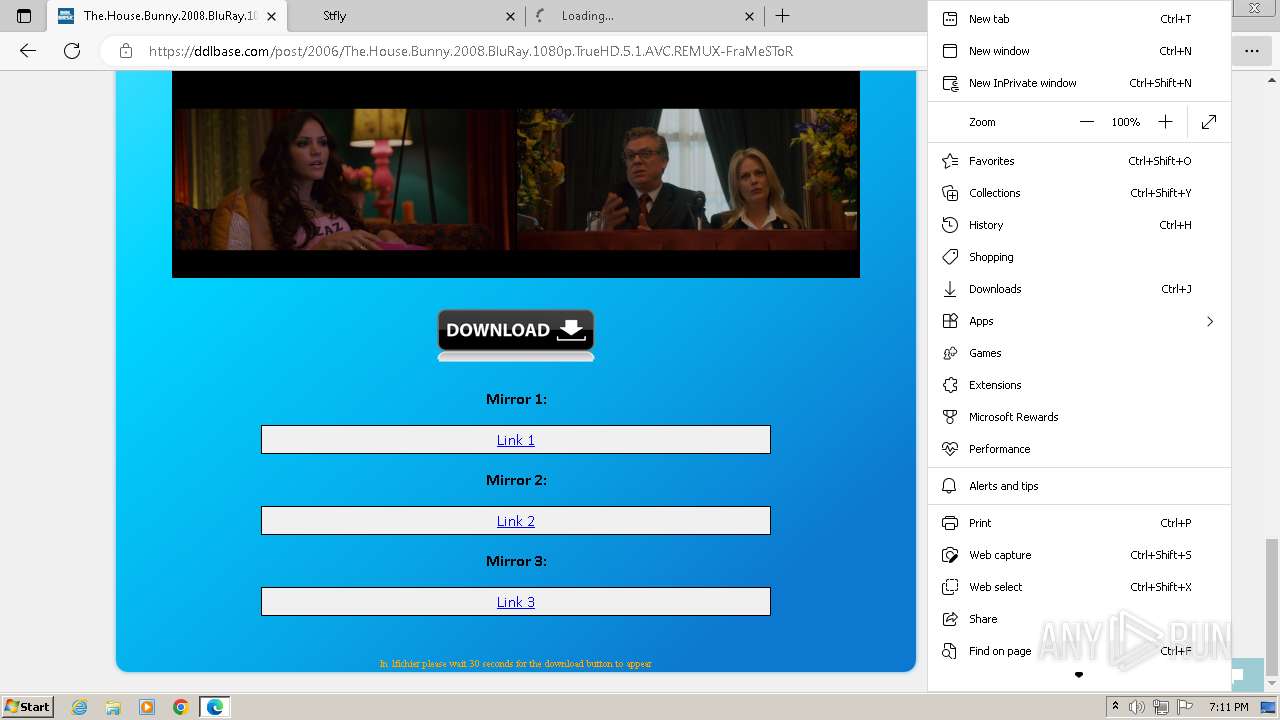Viewport: 1280px width, 720px height.
Task: Click the Web capture icon
Action: (950, 555)
